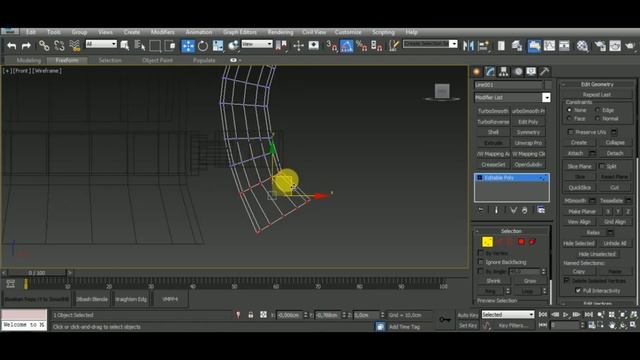Toggle the Ignore Backfacing checkbox
The width and height of the screenshot is (640, 360).
pyautogui.click(x=480, y=262)
